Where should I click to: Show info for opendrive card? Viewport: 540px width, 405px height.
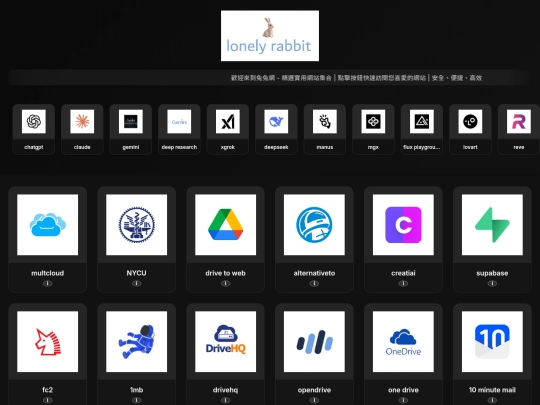tap(314, 400)
